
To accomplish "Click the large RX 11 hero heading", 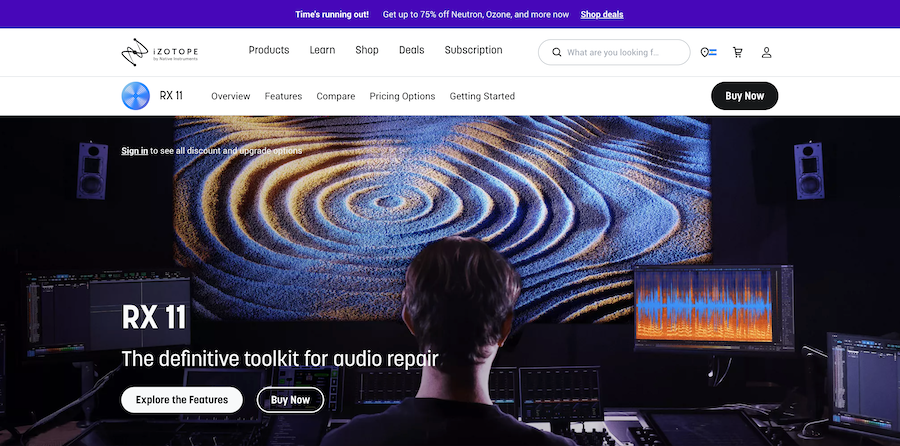I will coord(154,317).
